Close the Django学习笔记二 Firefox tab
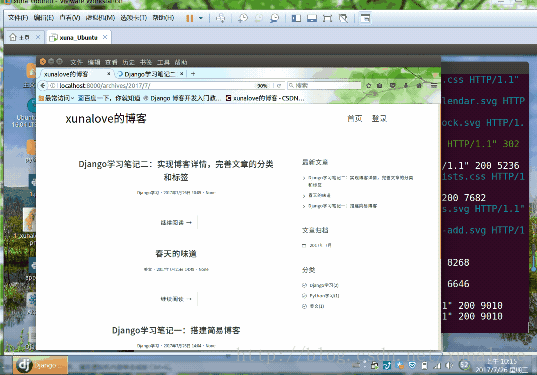 click(182, 74)
